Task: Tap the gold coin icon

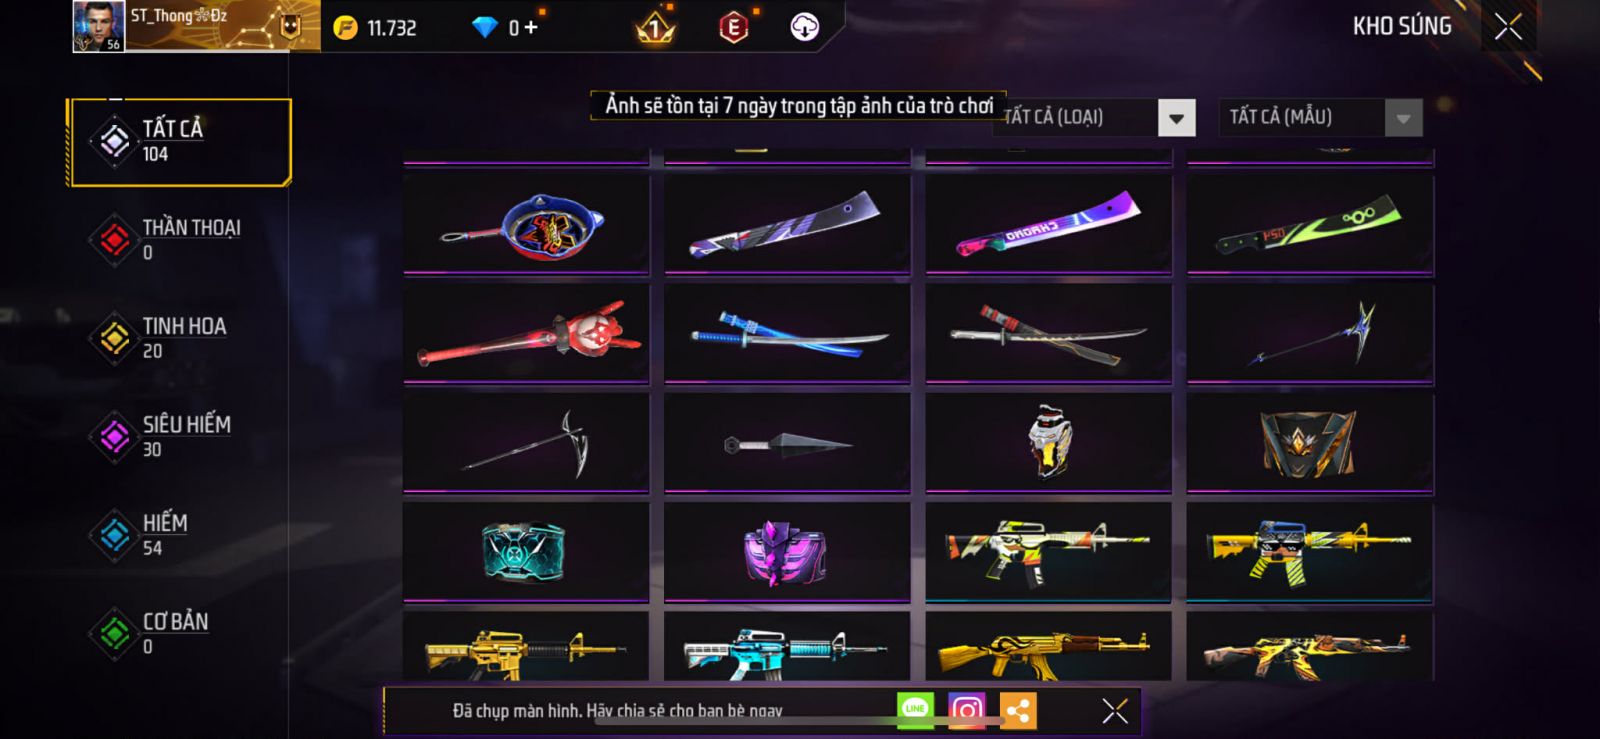Action: coord(345,28)
